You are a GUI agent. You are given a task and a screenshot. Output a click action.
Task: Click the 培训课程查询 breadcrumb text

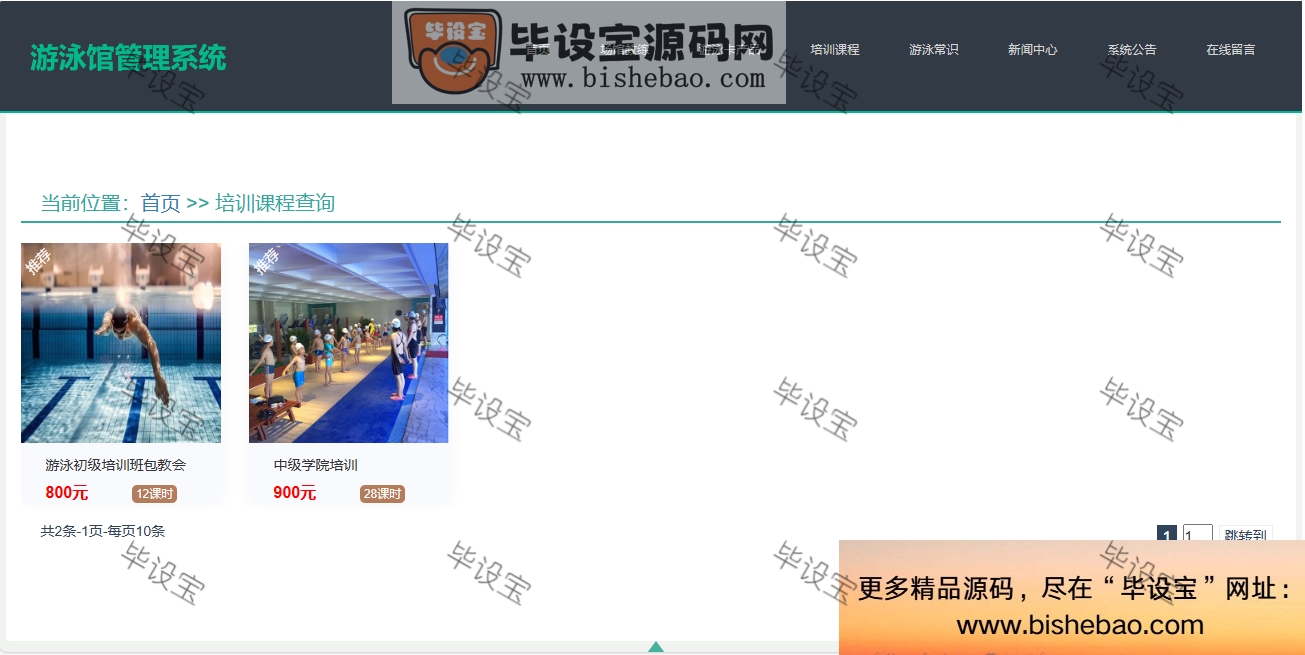coord(275,203)
